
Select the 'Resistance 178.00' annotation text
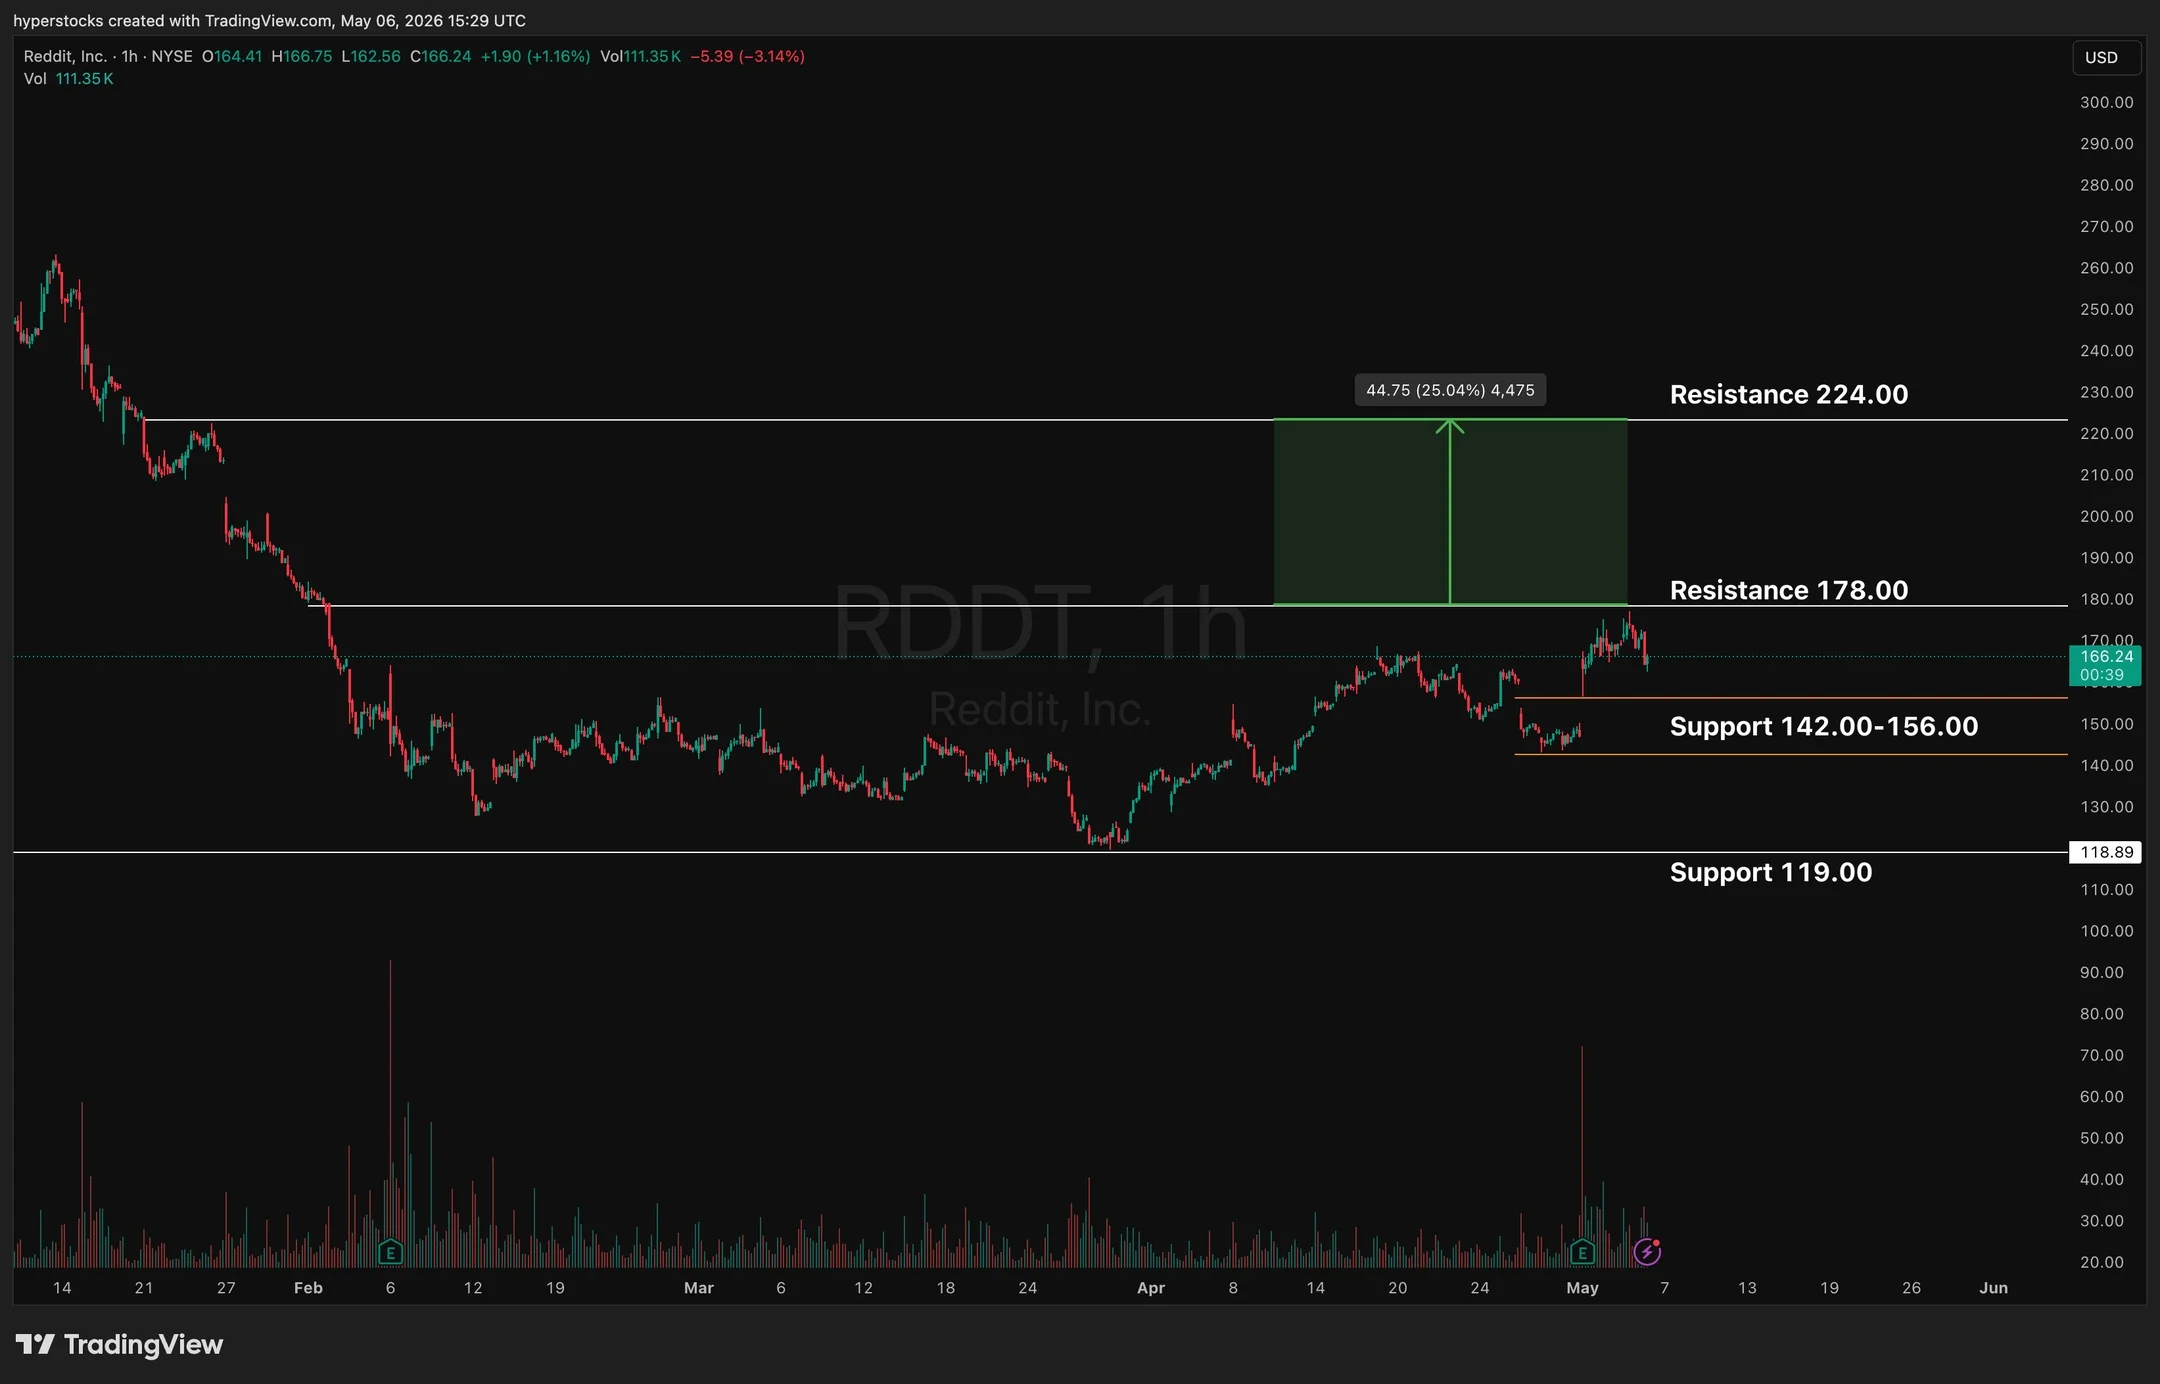click(1789, 591)
